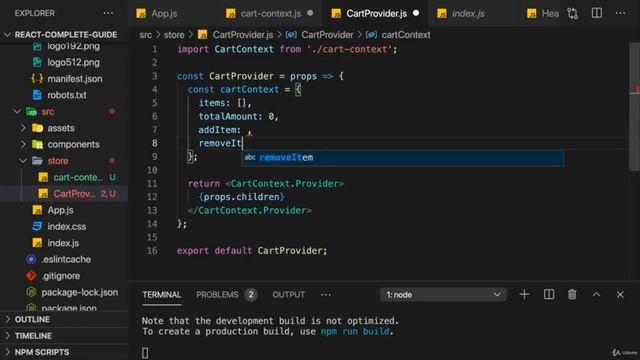Click the line 8 number in gutter
This screenshot has width=640, height=360.
155,143
